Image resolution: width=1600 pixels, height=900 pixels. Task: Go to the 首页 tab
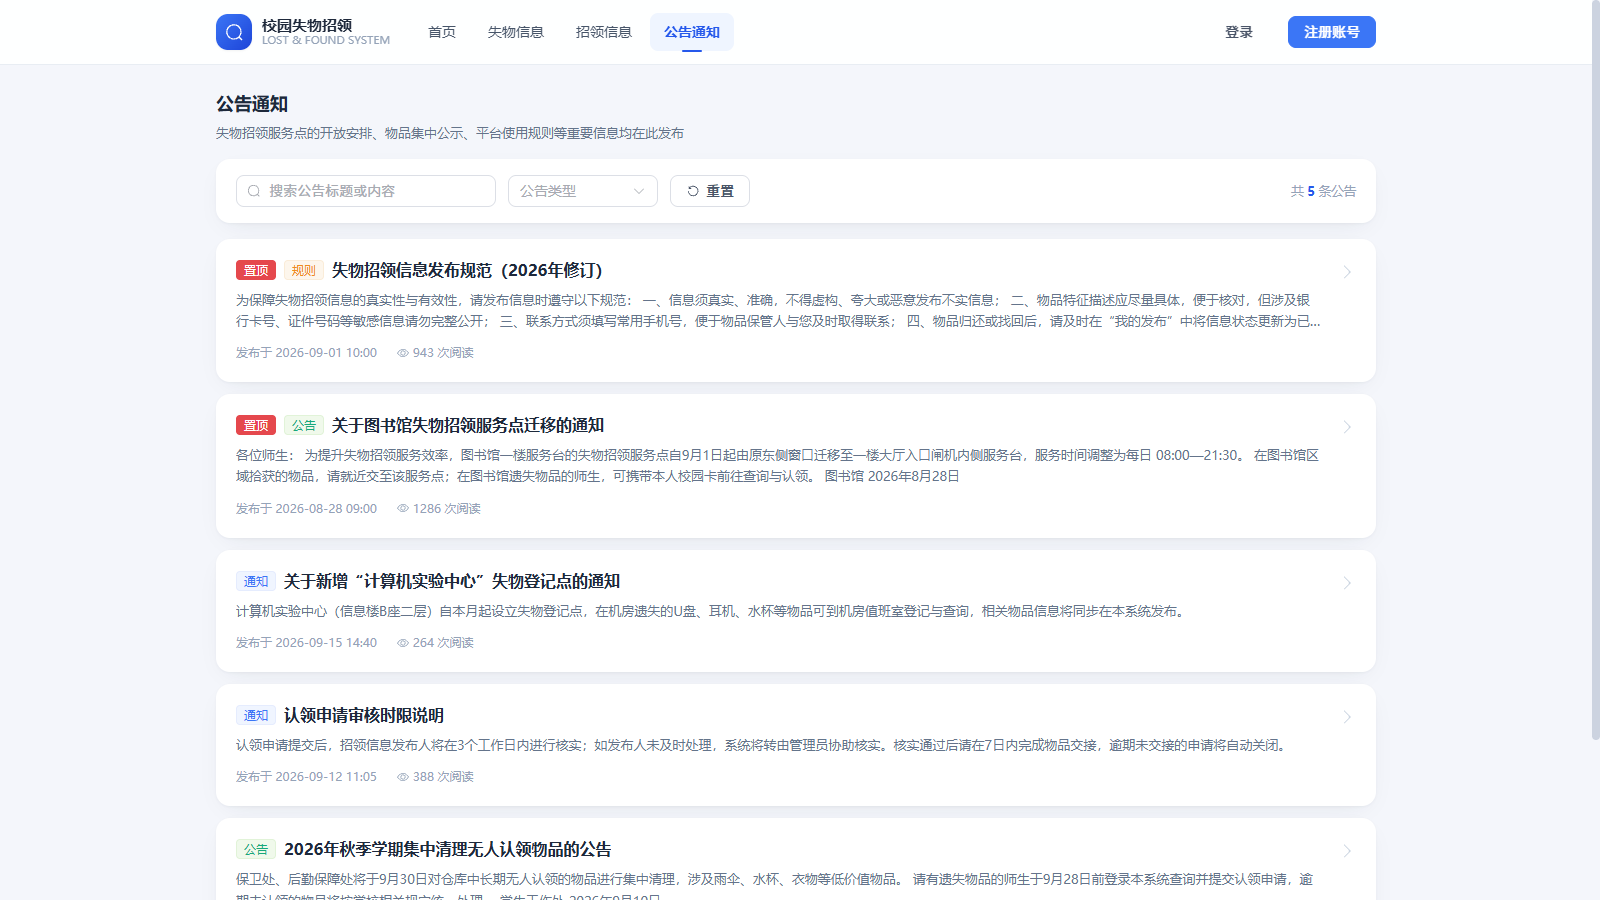tap(442, 32)
